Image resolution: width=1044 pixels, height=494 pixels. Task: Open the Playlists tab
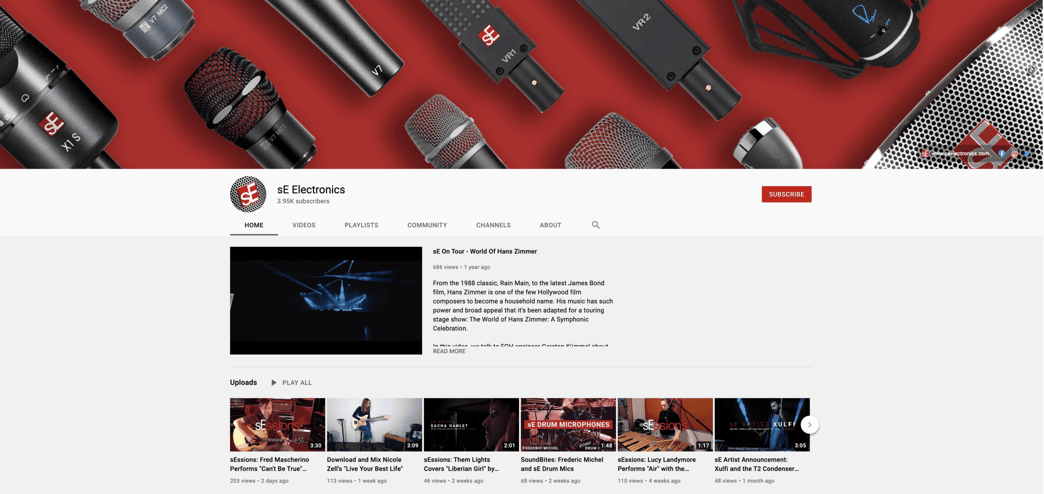tap(362, 225)
